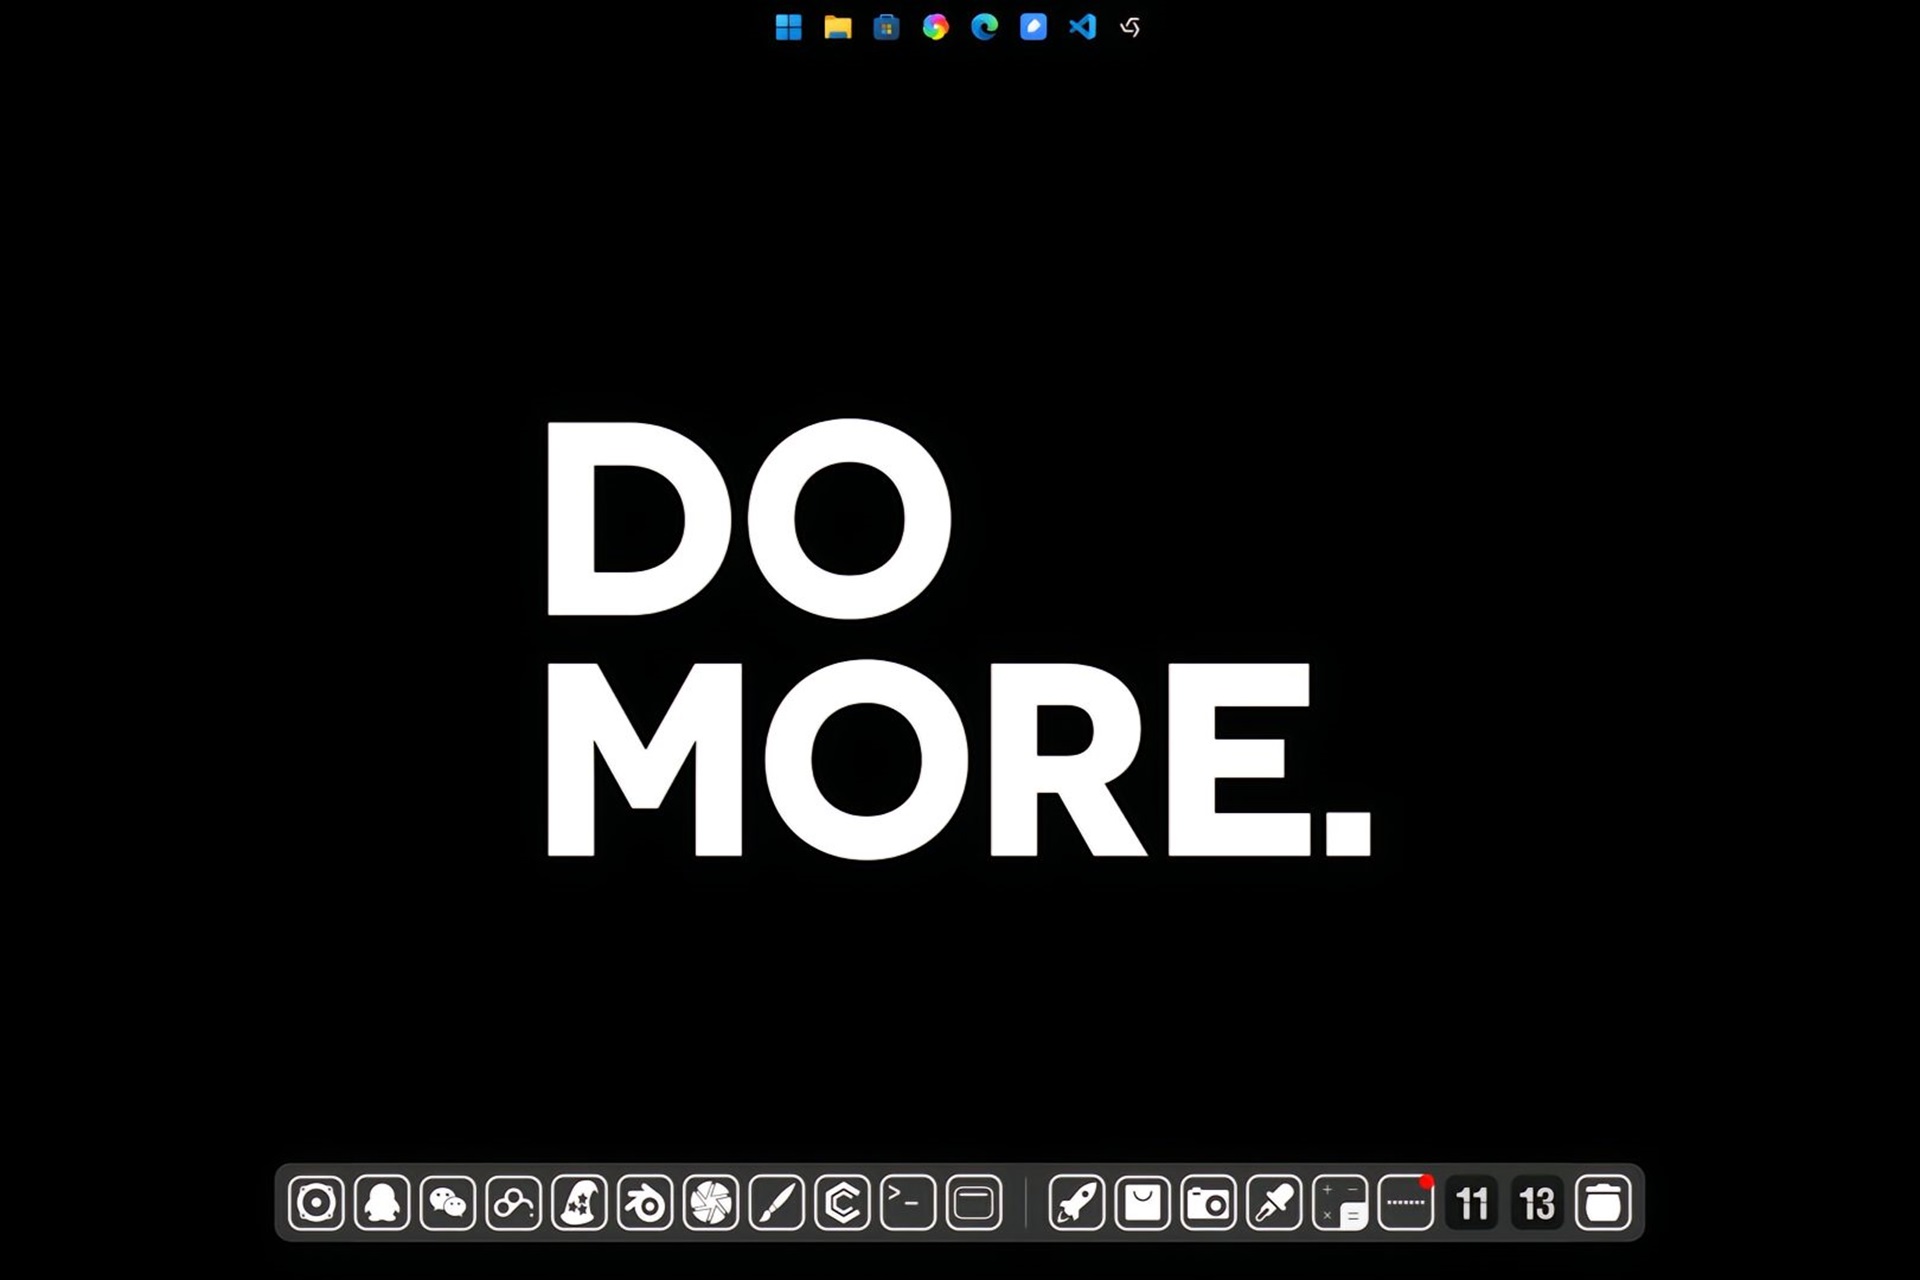The image size is (1920, 1280).
Task: Click the dock tile showing 11
Action: [x=1471, y=1202]
